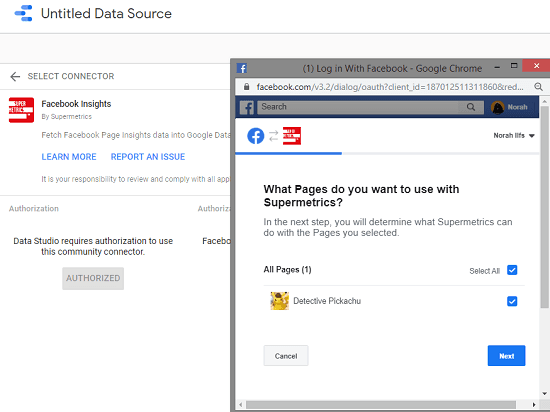Image resolution: width=550 pixels, height=412 pixels.
Task: Click the Detective Pikachu page thumbnail
Action: (x=280, y=301)
